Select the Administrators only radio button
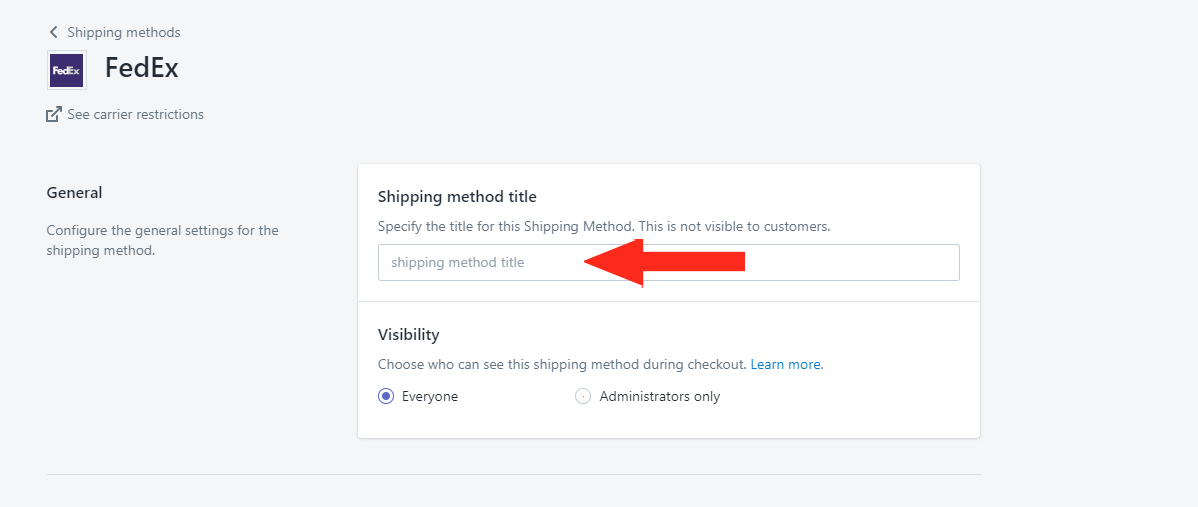This screenshot has width=1198, height=507. (583, 396)
